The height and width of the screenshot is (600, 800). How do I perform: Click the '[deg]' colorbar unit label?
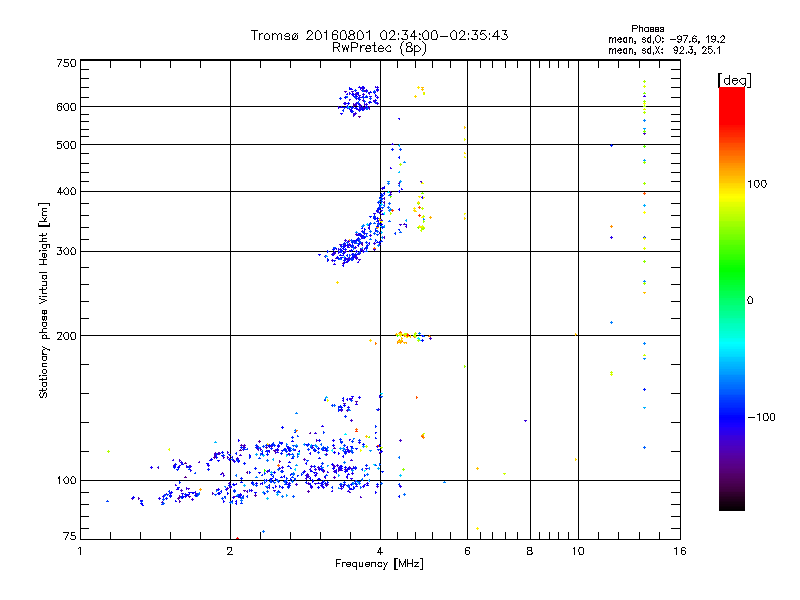[x=734, y=80]
